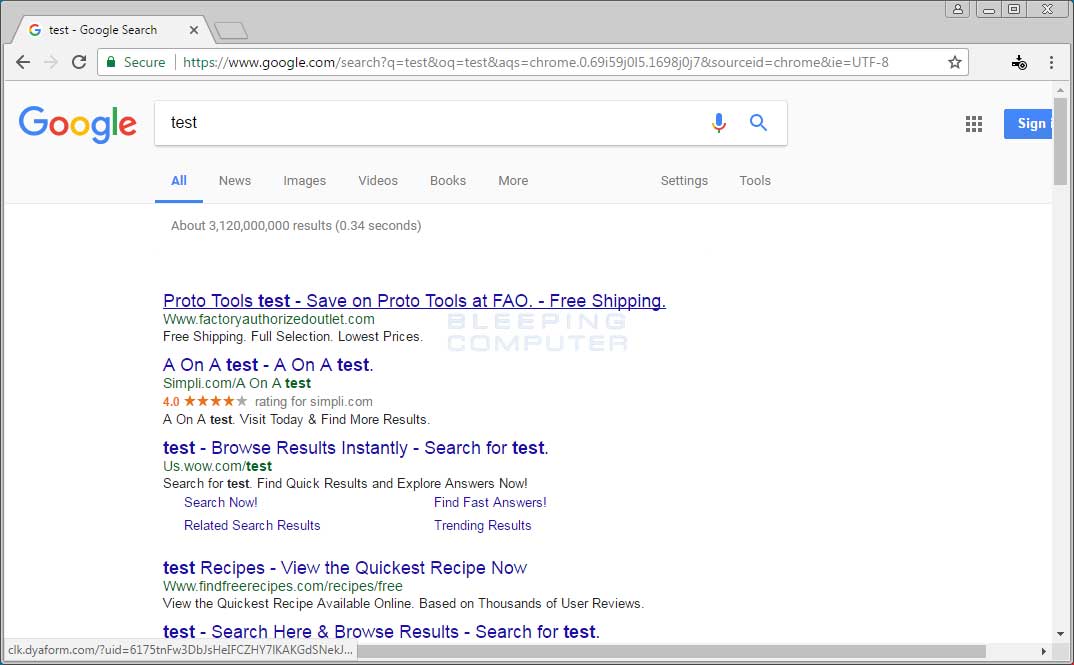Open the Settings dropdown
The width and height of the screenshot is (1074, 665).
(x=684, y=181)
